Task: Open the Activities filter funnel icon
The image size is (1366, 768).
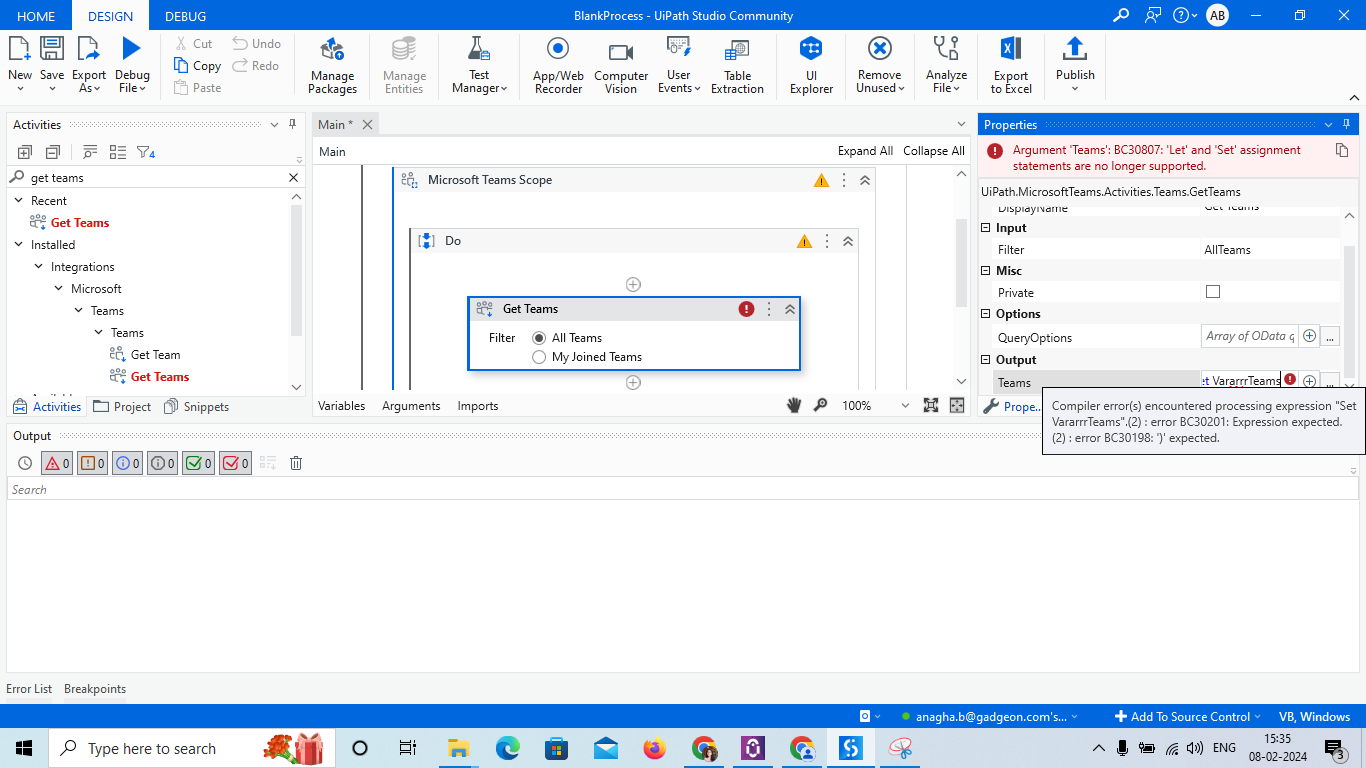Action: 145,152
